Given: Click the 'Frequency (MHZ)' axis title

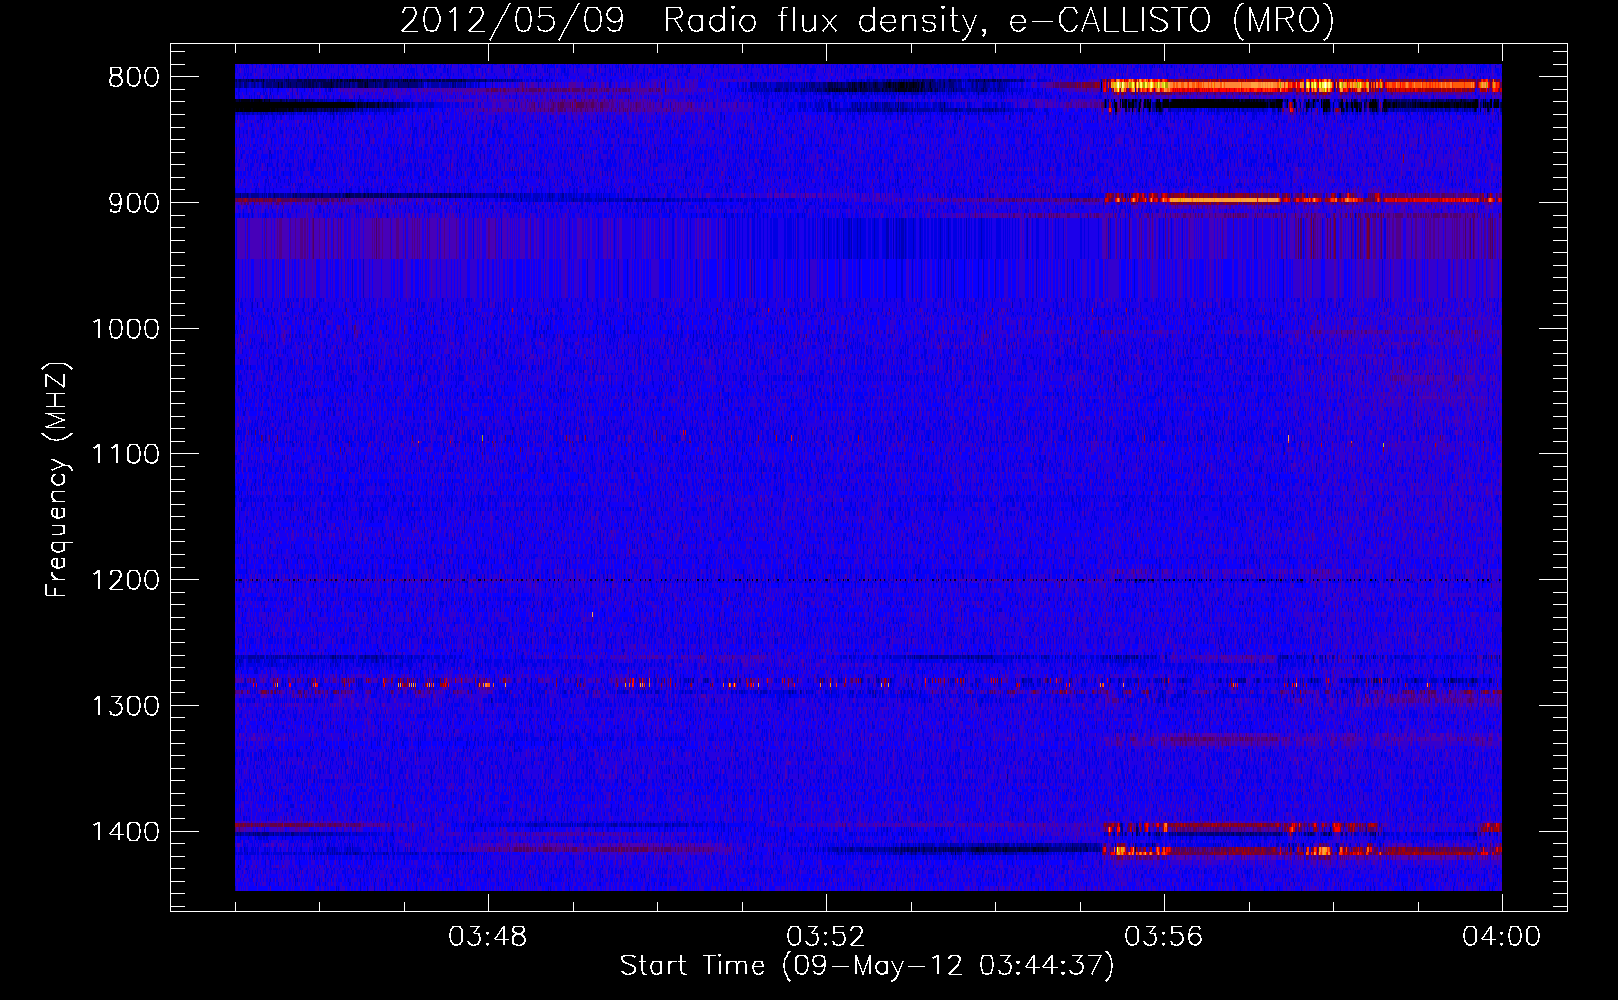Looking at the screenshot, I should coord(57,480).
